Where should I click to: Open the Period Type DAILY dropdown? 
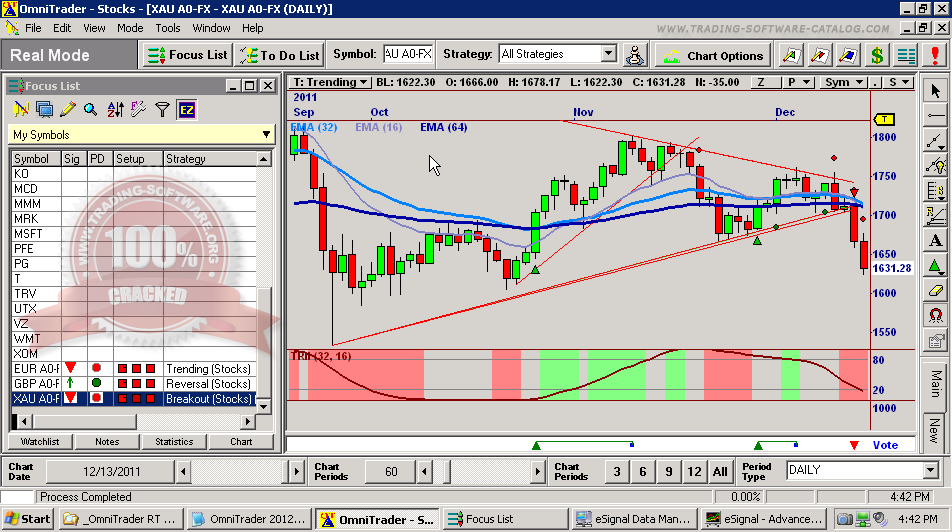click(929, 470)
